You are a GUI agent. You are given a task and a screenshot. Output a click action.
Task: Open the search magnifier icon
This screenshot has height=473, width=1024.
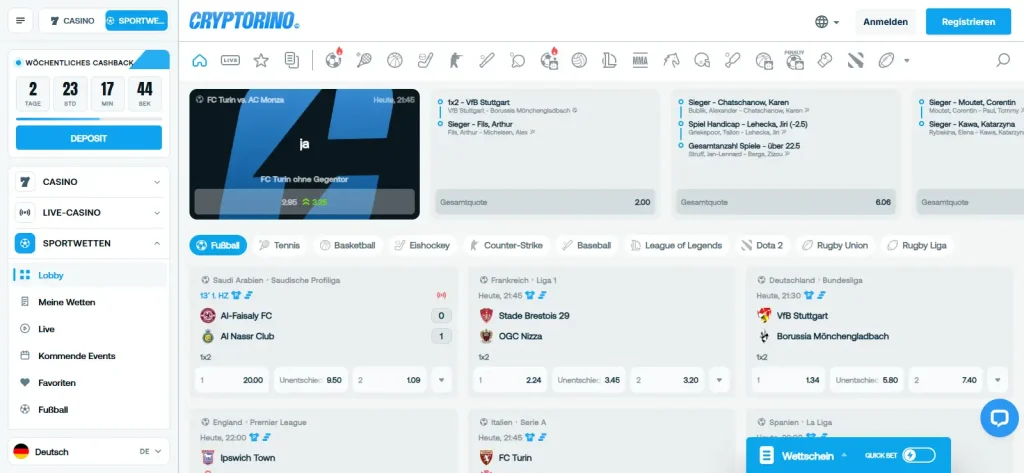coord(1002,60)
